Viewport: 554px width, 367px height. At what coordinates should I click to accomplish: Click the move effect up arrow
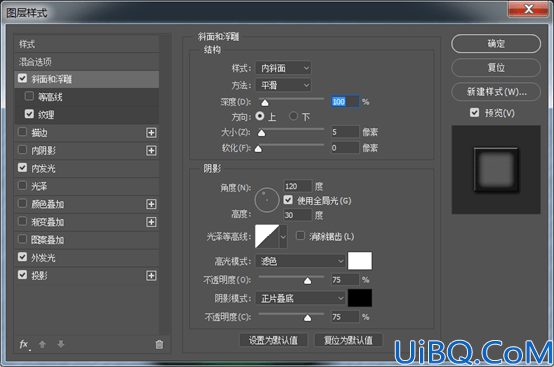click(42, 344)
